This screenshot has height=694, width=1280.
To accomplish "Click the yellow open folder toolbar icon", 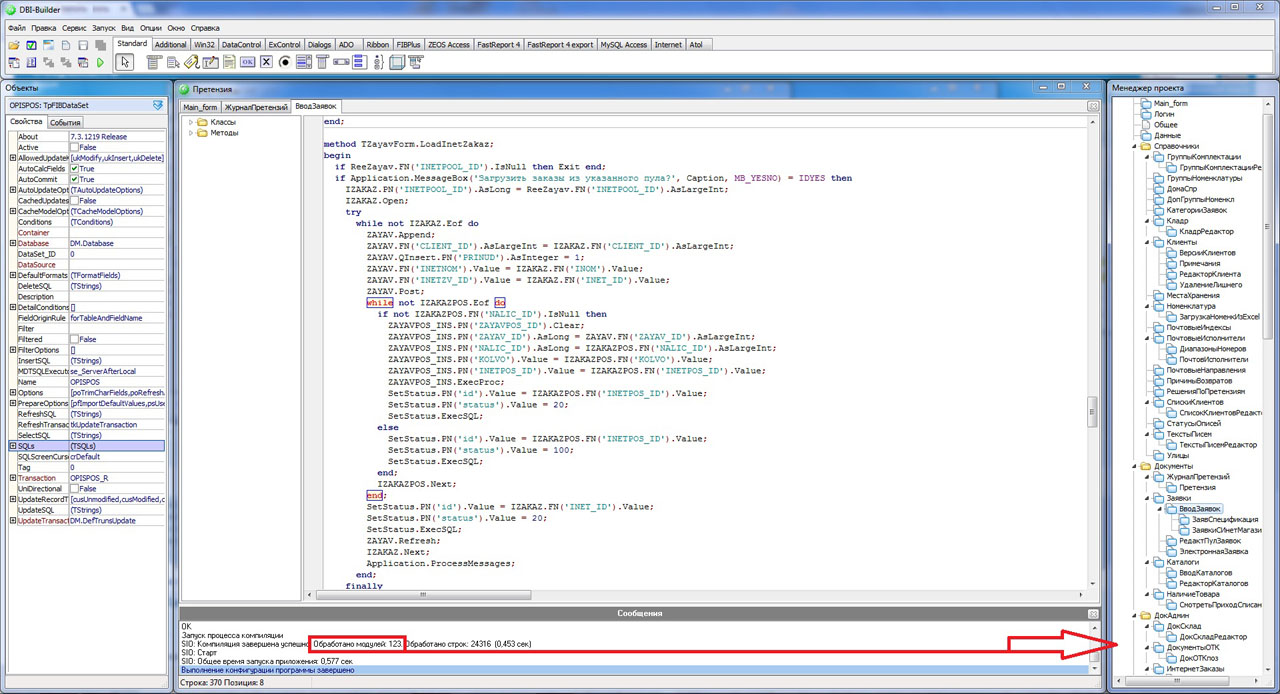I will coord(14,45).
